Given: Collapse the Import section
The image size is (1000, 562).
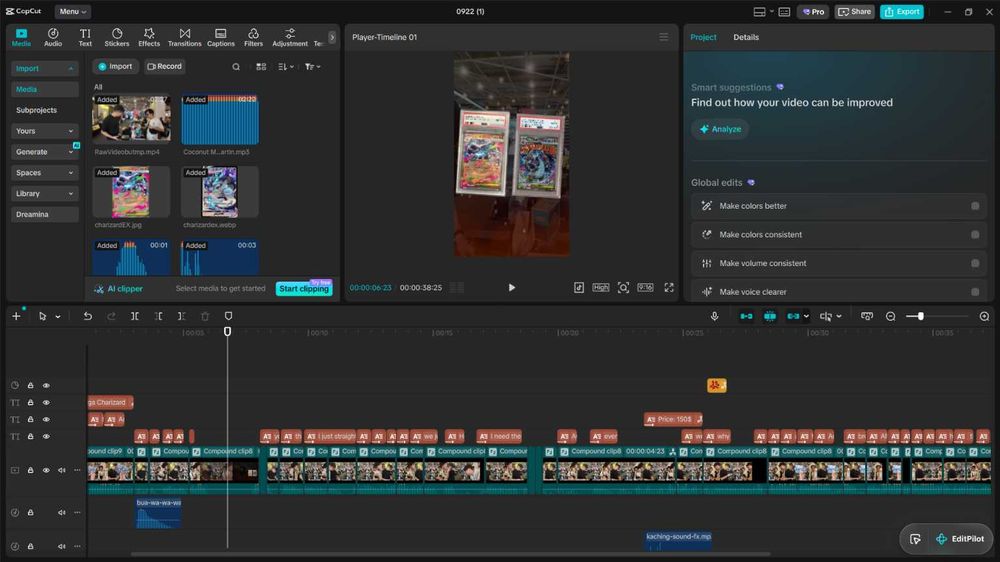Looking at the screenshot, I should tap(44, 68).
